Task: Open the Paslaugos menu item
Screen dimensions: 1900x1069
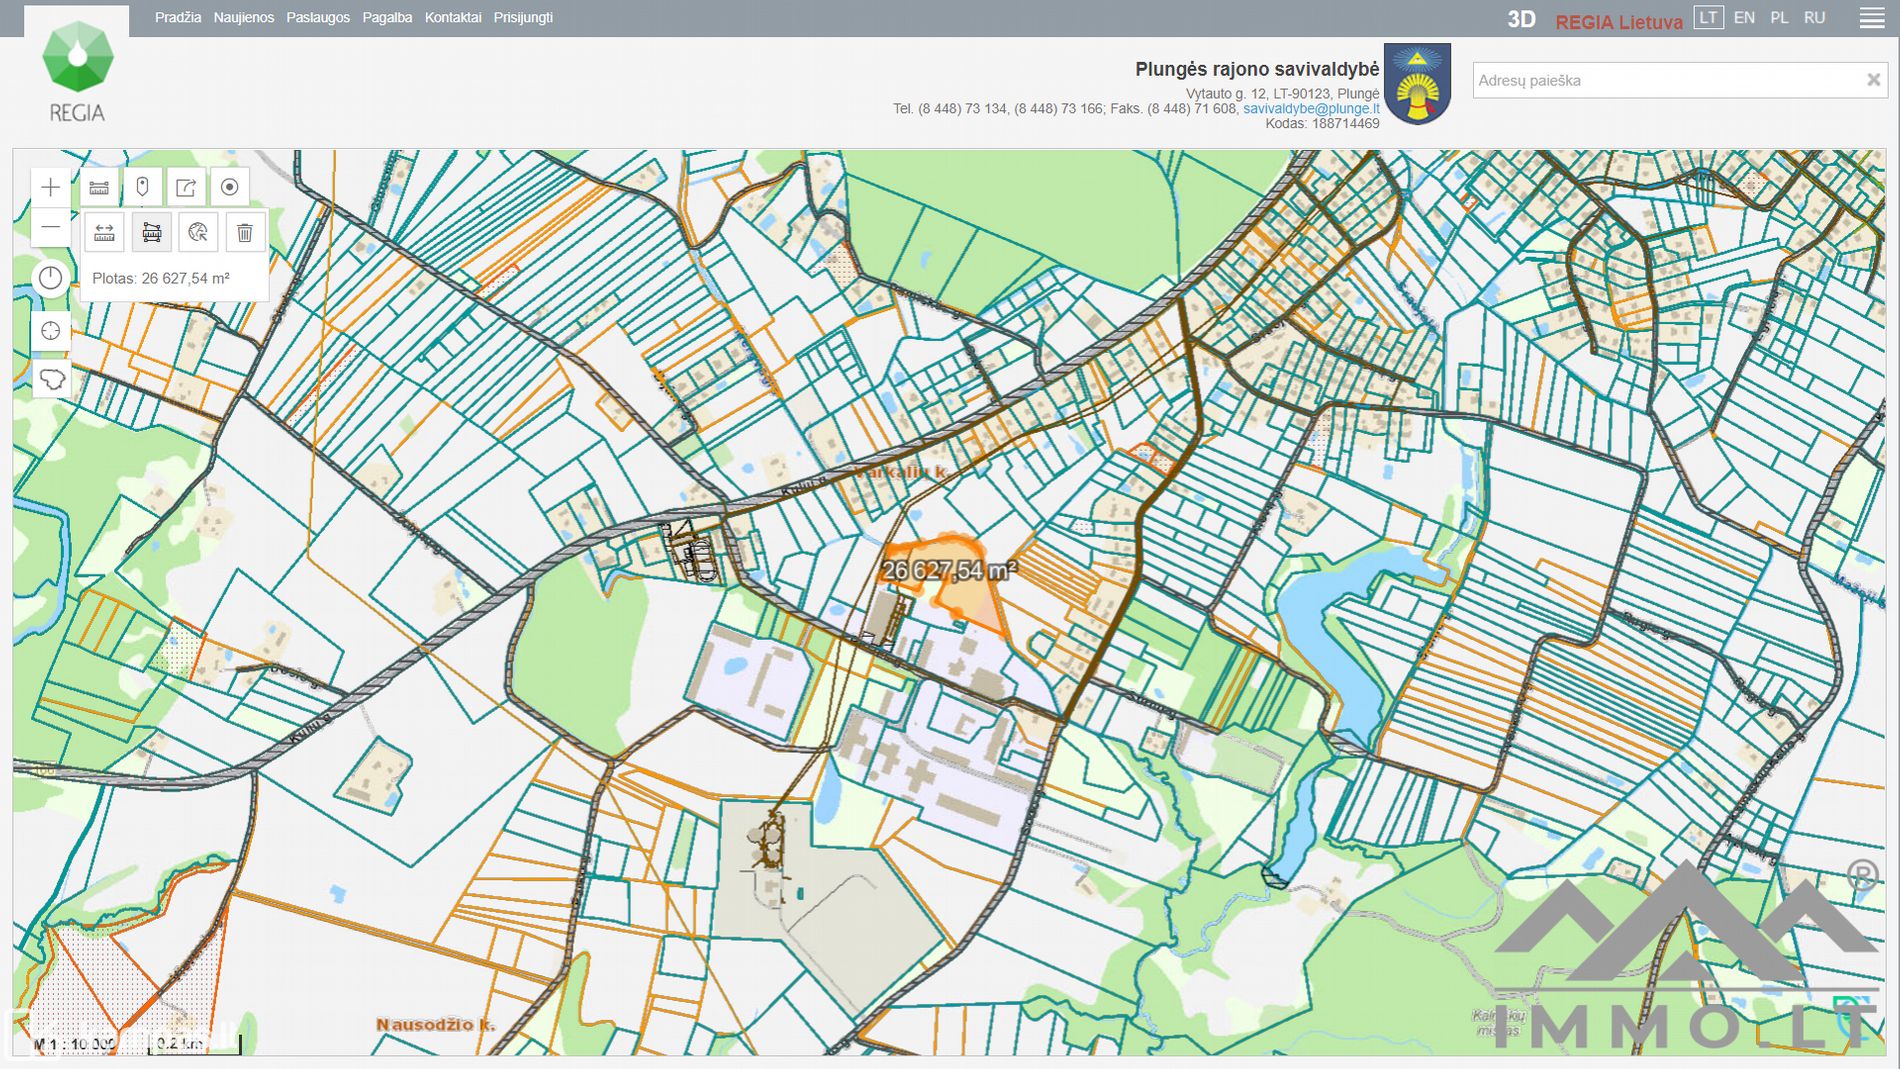Action: click(318, 18)
